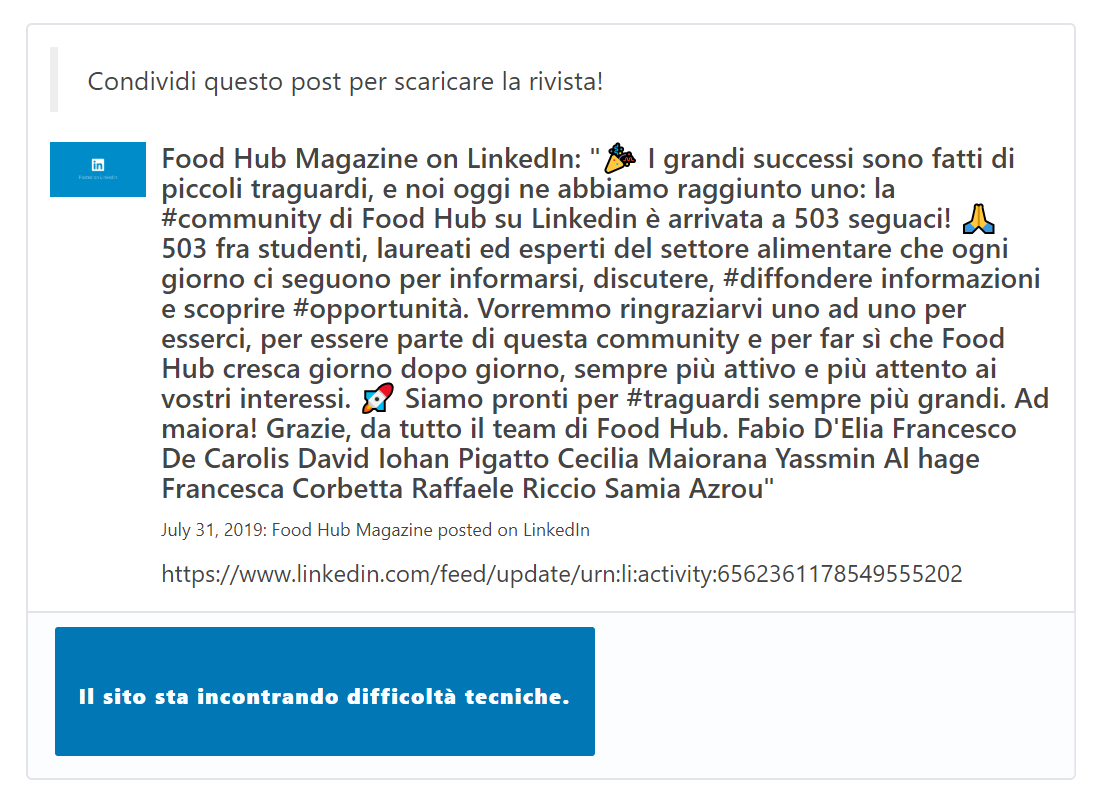1098x797 pixels.
Task: Click 'Food Hub Magazine on LinkedIn' title text
Action: pos(372,159)
